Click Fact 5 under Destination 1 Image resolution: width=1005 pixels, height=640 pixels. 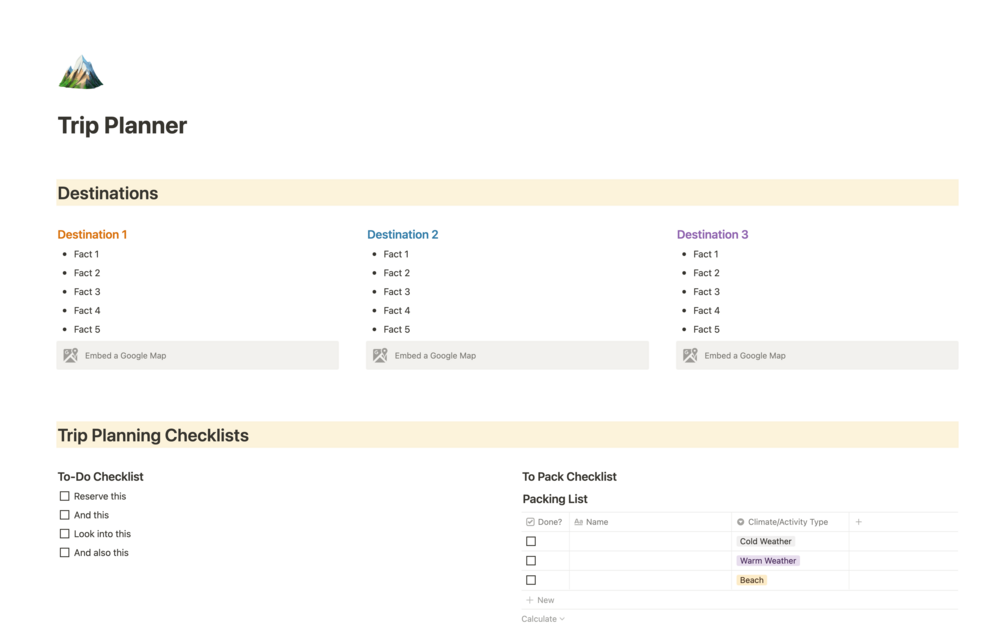[87, 329]
